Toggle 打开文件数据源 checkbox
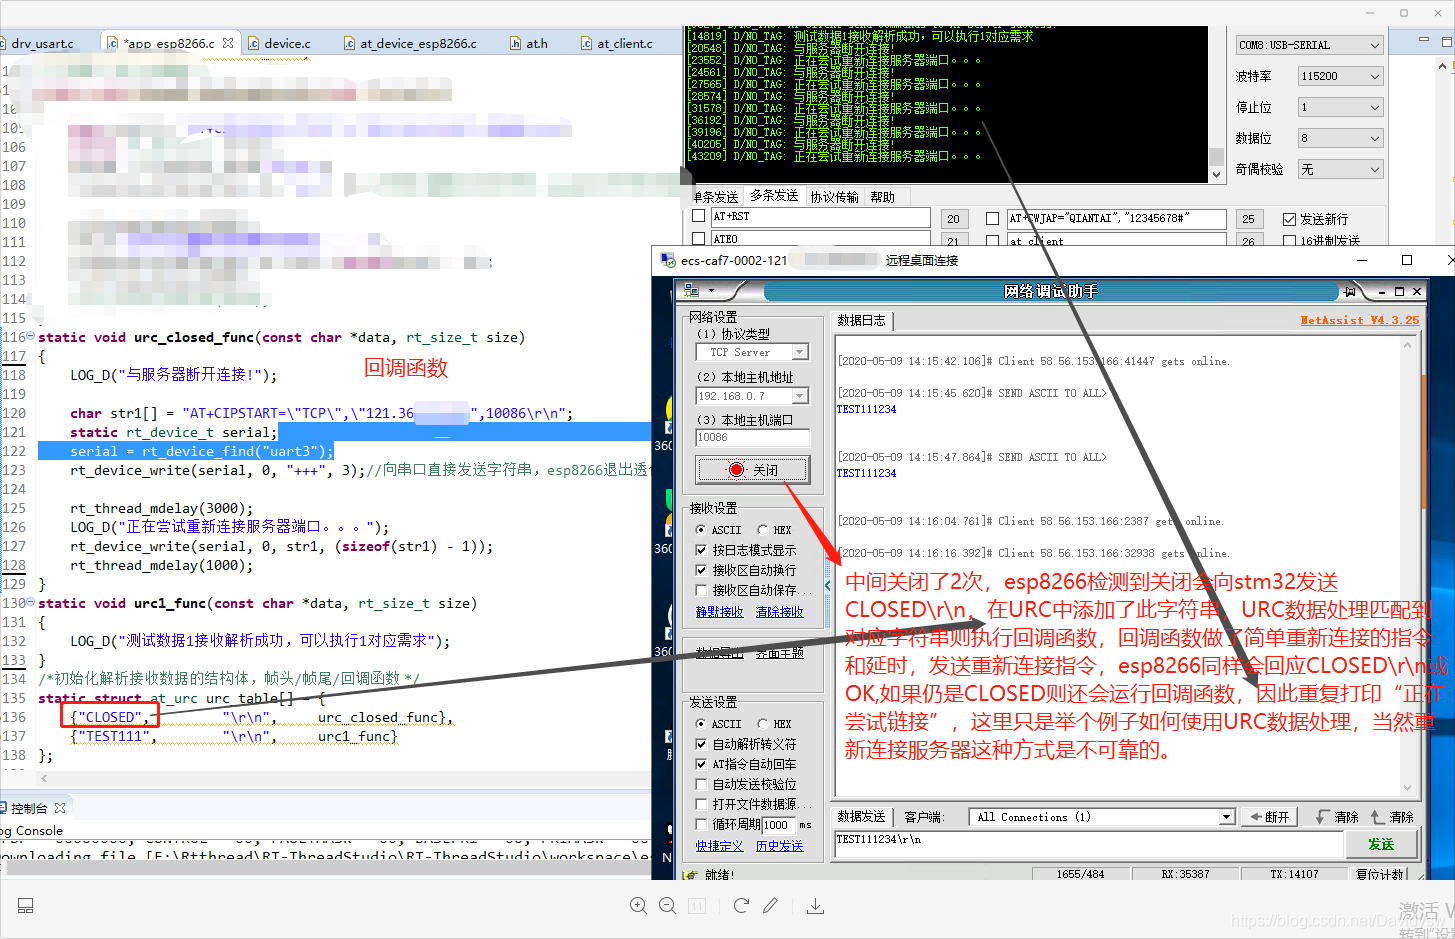Screen dimensions: 1455x939 click(x=701, y=804)
